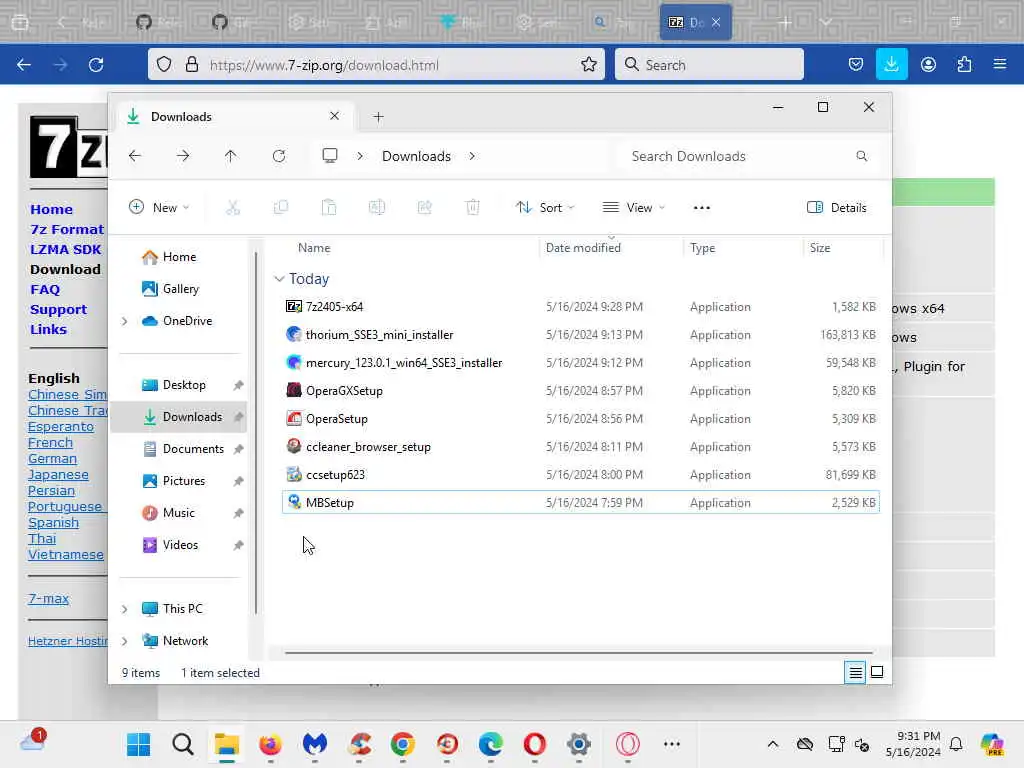1024x768 pixels.
Task: Select thorium_SSE3_mini_installer file
Action: tap(581, 335)
